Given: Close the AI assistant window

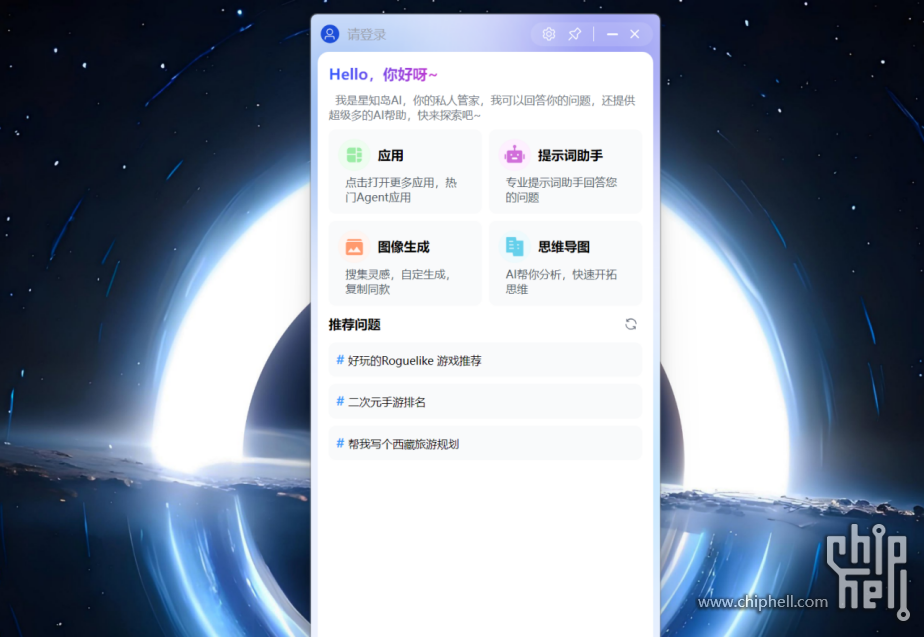Looking at the screenshot, I should (x=635, y=34).
